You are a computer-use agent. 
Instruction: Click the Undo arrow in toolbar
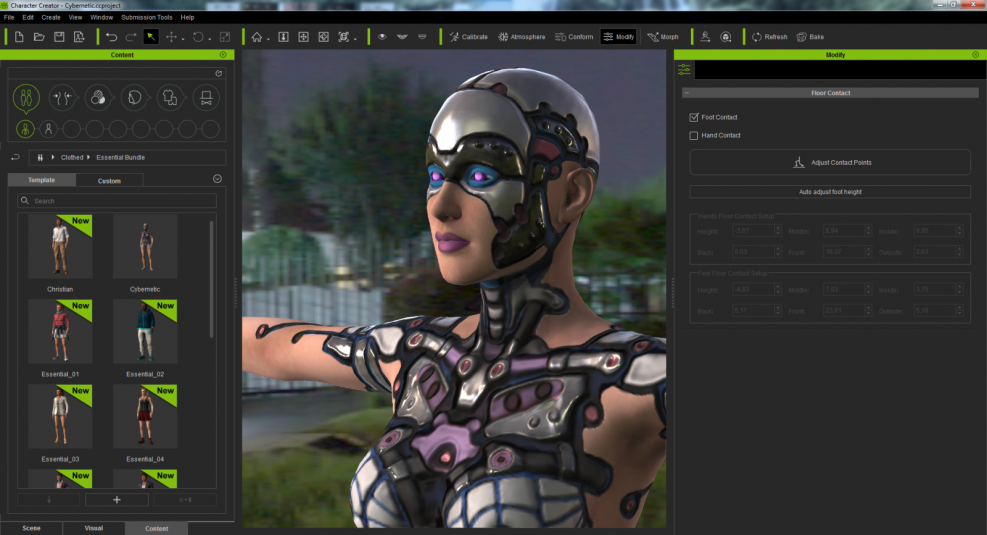click(x=111, y=37)
